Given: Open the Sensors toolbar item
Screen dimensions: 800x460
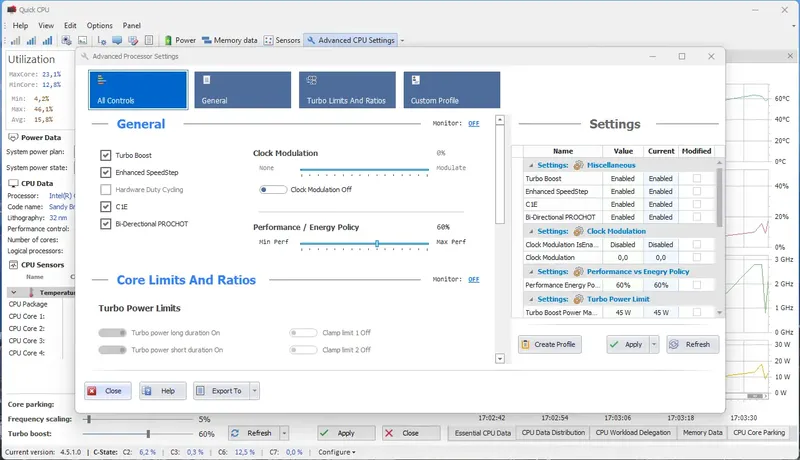Looking at the screenshot, I should click(x=282, y=40).
